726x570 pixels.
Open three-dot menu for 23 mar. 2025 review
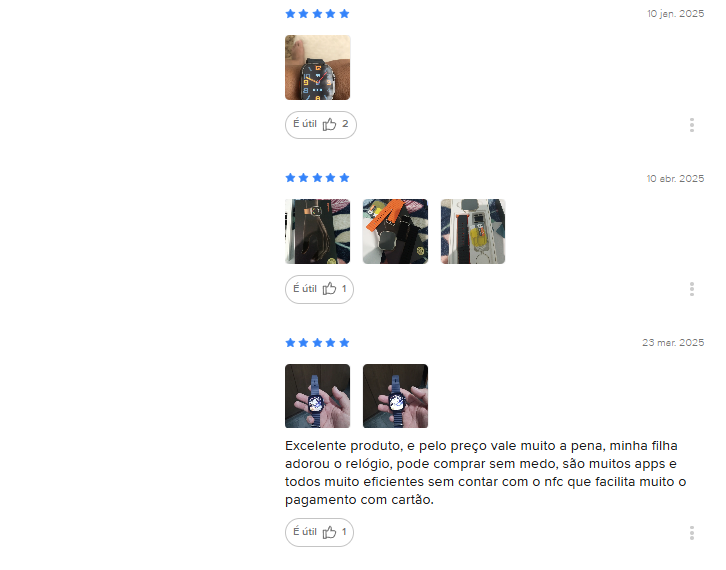pos(691,533)
